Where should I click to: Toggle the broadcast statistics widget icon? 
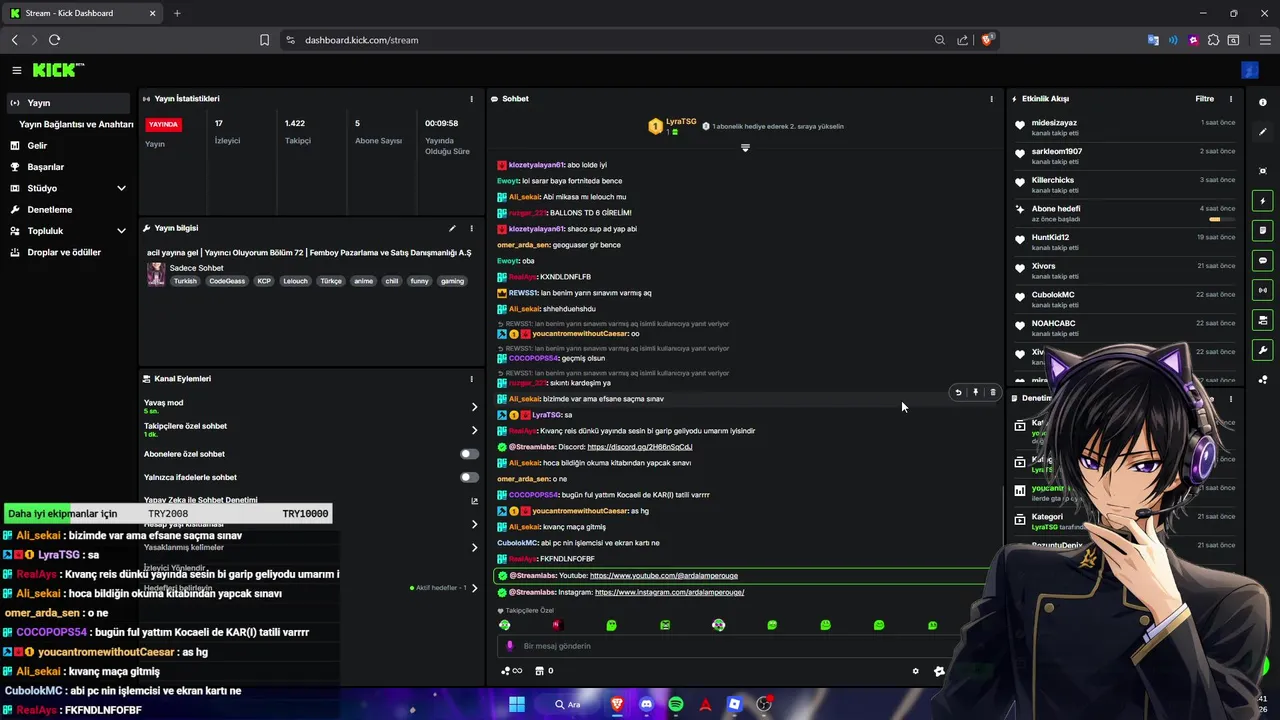[1263, 290]
